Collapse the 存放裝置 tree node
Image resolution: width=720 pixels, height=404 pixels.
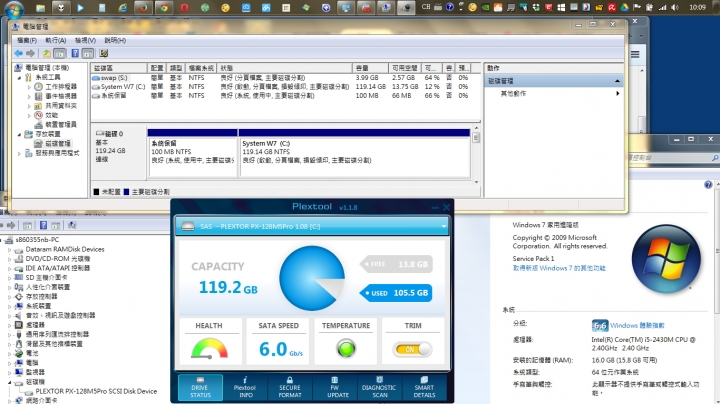coord(20,135)
